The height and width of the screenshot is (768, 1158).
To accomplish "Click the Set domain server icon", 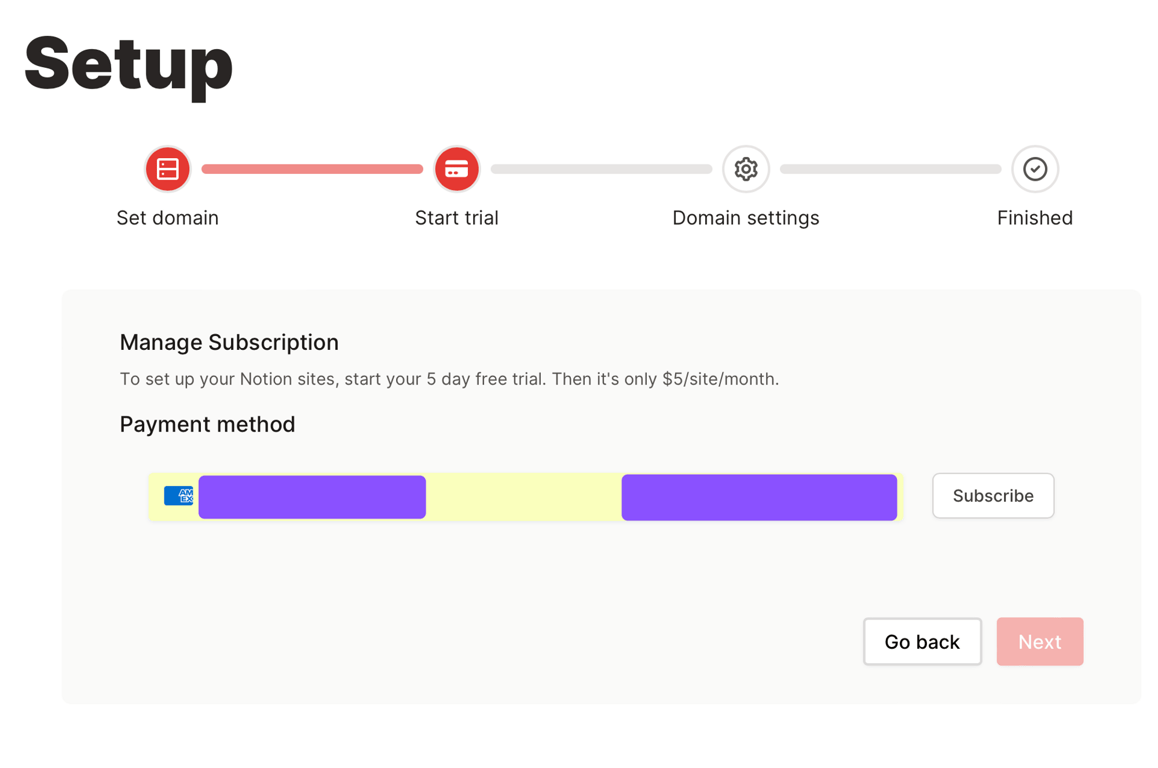I will [168, 169].
